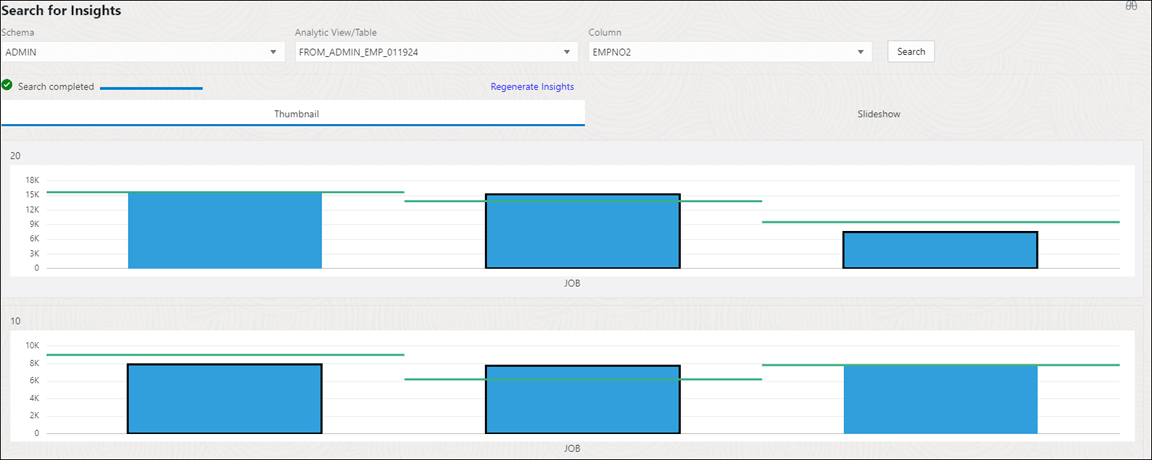Click the first bar in the top chart

(225, 230)
